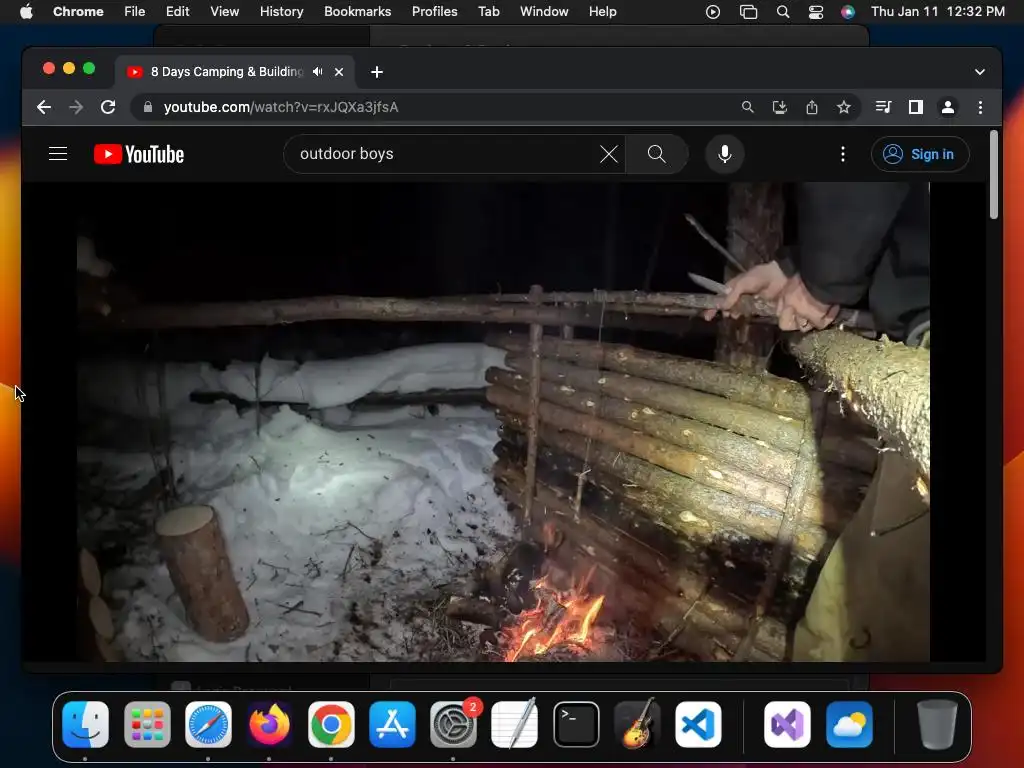Select the youtube.com address bar URL
Screen dimensions: 1024x768
click(281, 107)
